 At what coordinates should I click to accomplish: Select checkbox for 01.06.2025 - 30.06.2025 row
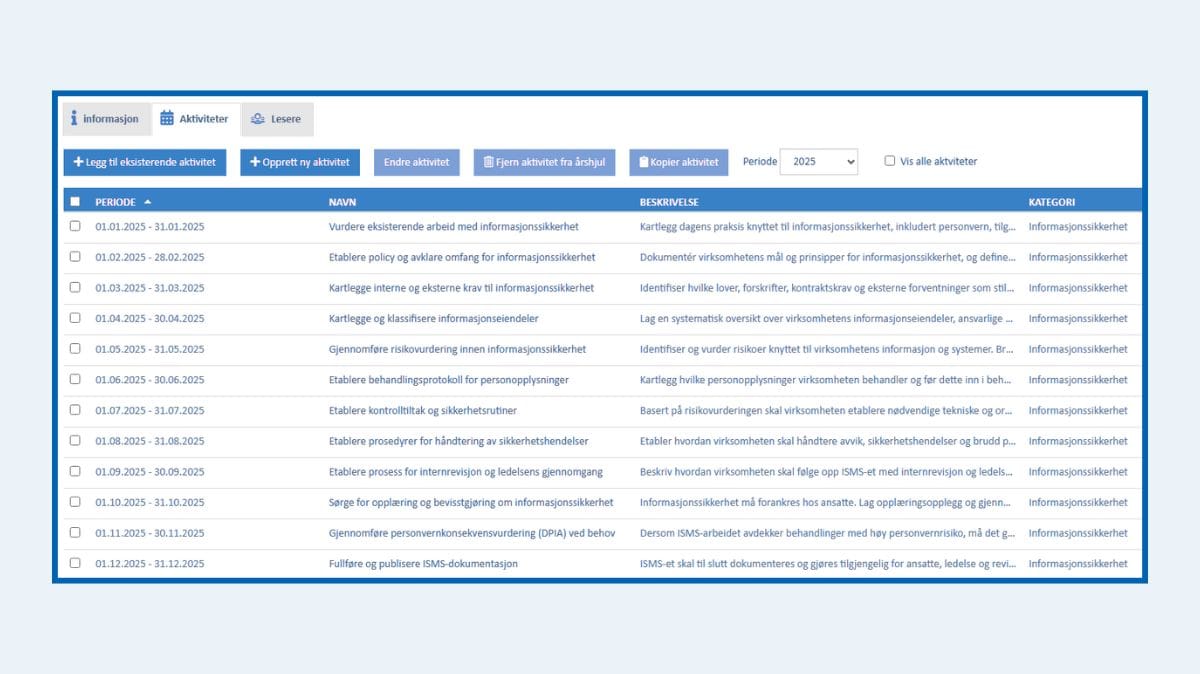[x=75, y=379]
